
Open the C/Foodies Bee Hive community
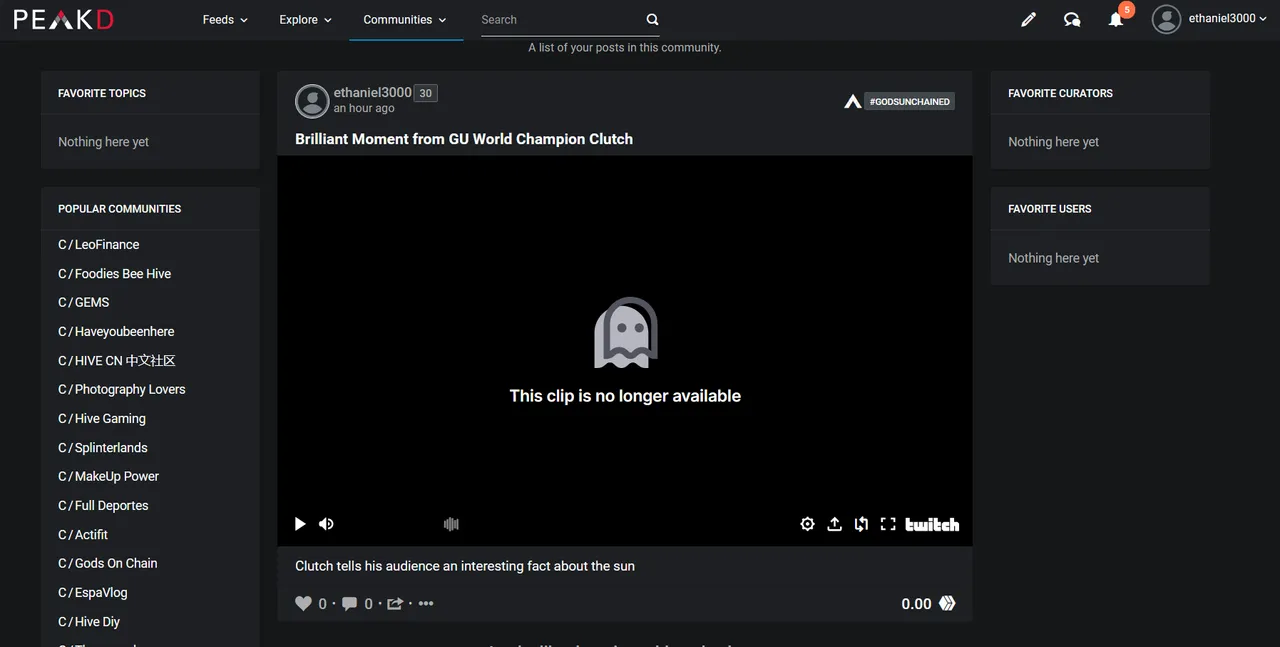[115, 273]
